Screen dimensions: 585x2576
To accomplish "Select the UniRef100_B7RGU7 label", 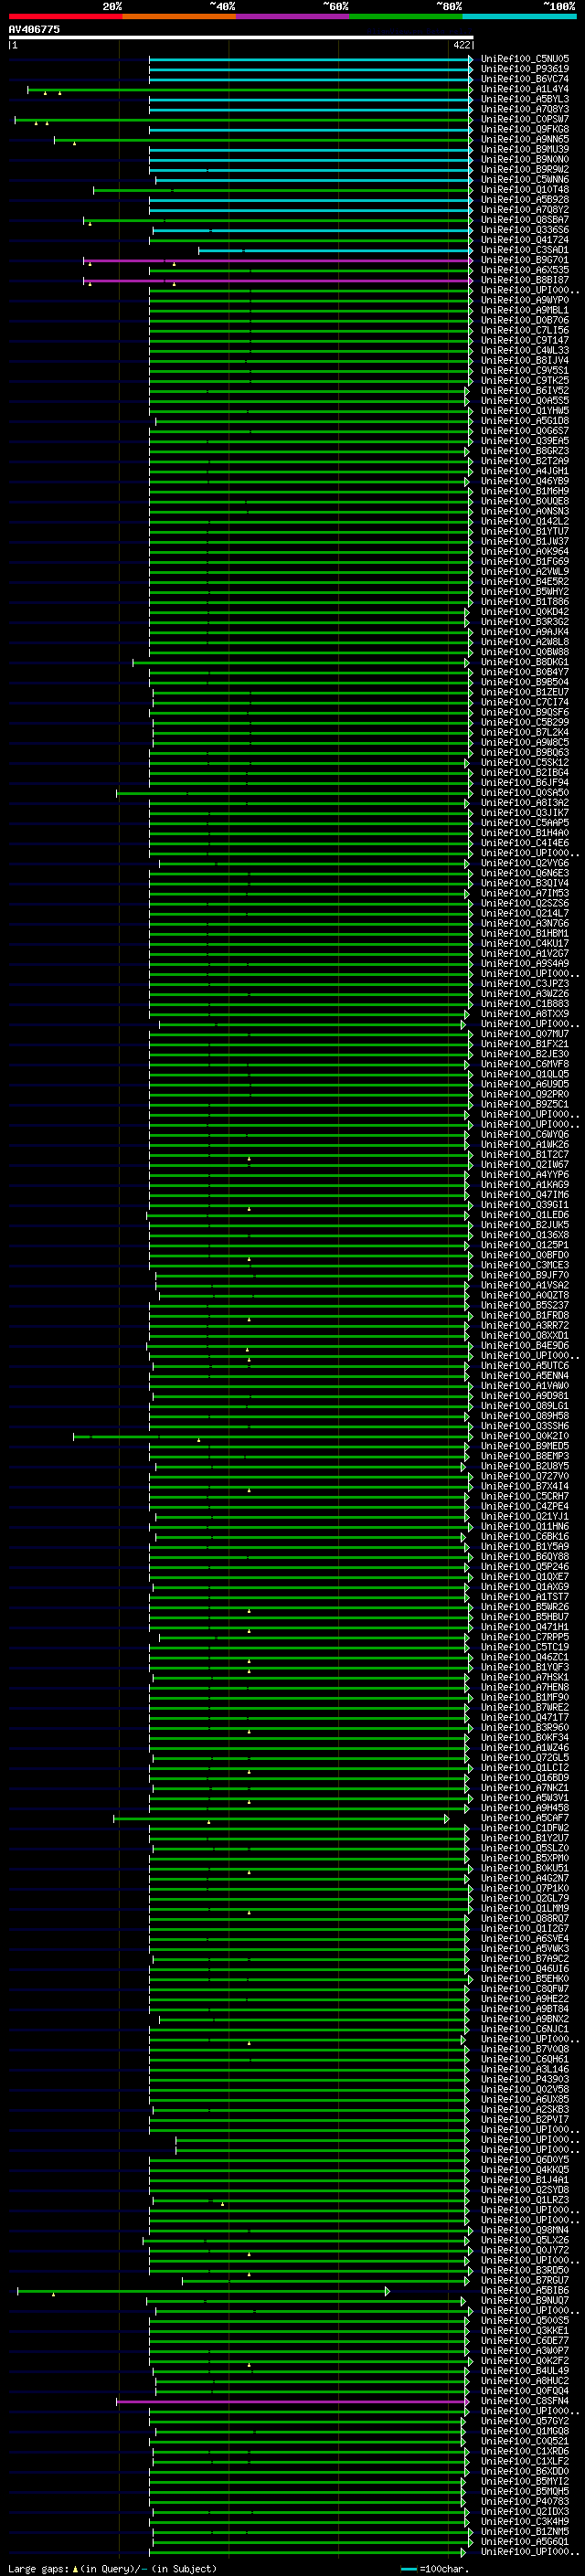I will point(525,2280).
